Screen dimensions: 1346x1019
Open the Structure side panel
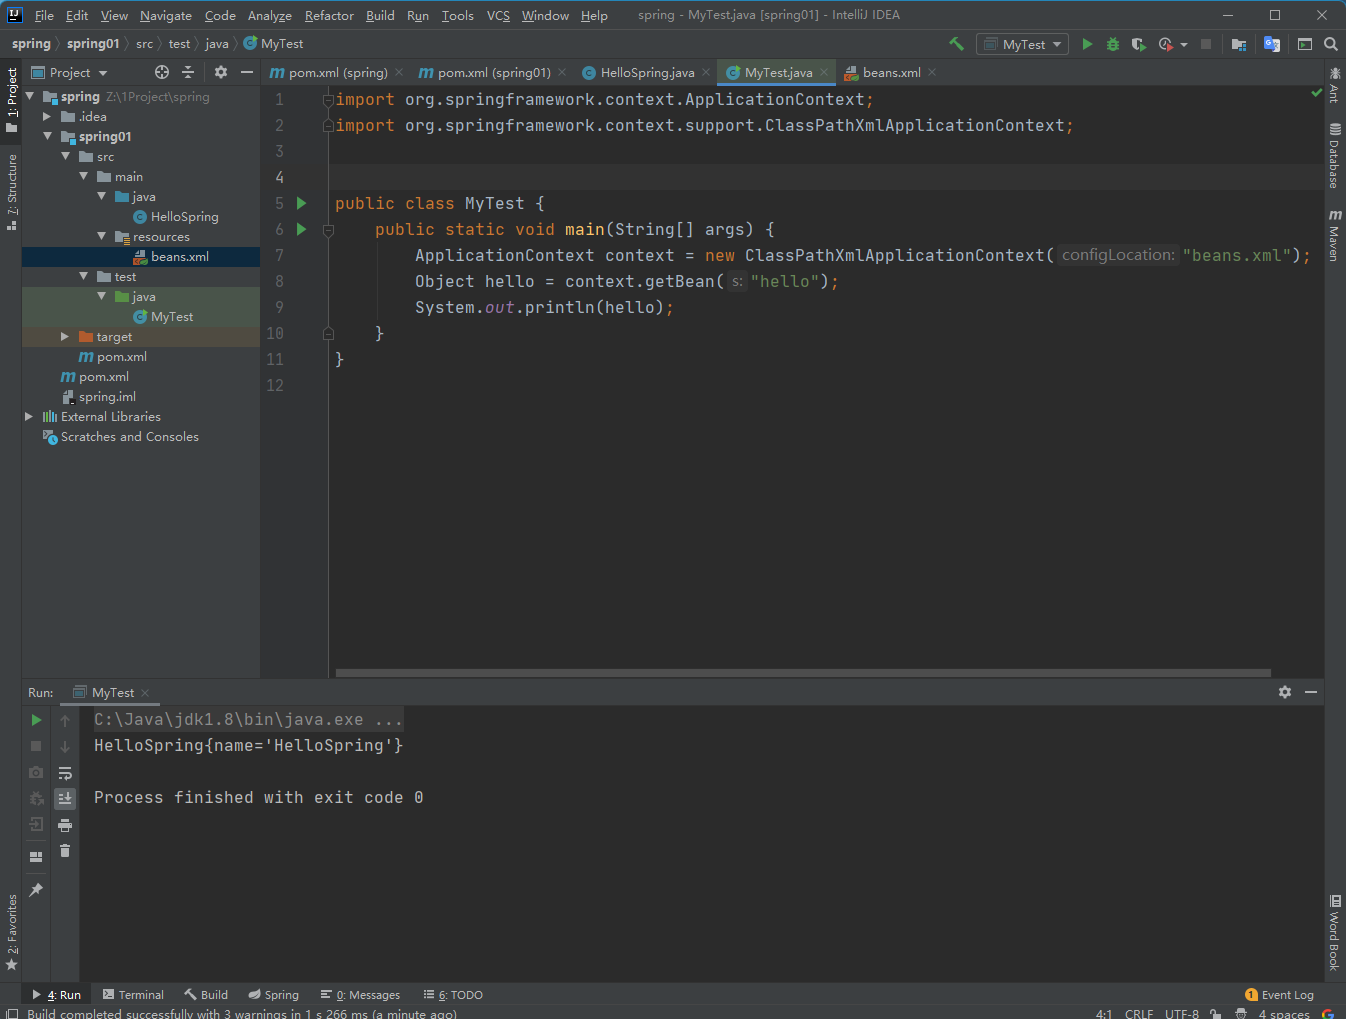(x=11, y=192)
